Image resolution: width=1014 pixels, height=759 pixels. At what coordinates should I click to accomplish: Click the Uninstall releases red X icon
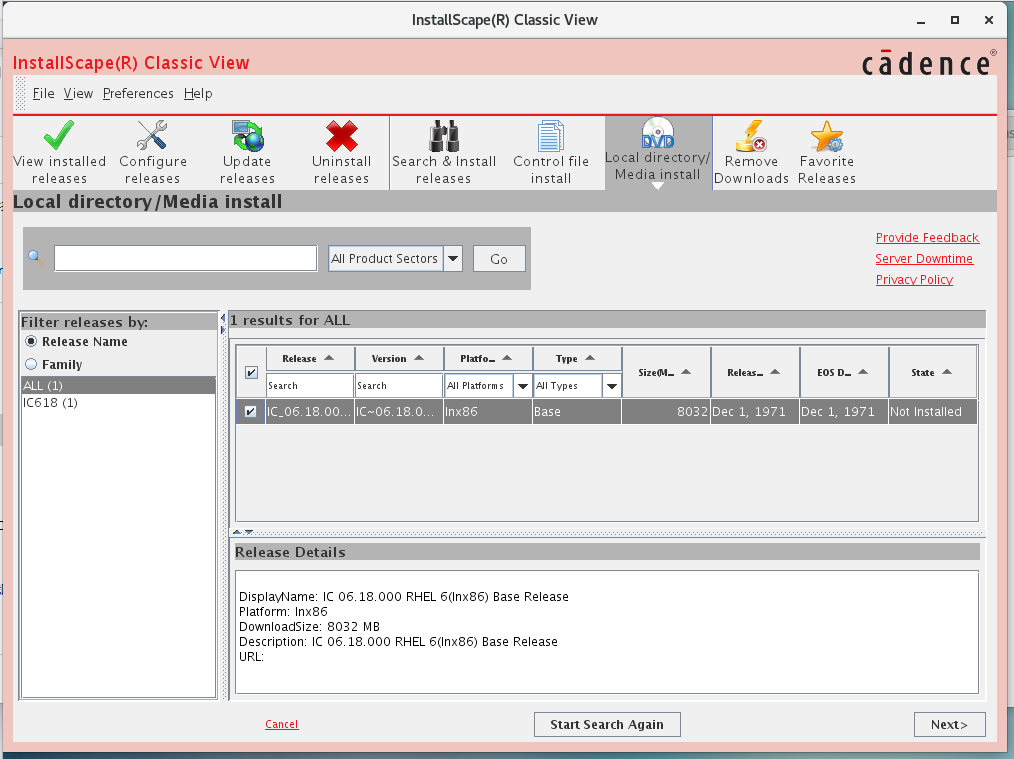click(x=341, y=136)
